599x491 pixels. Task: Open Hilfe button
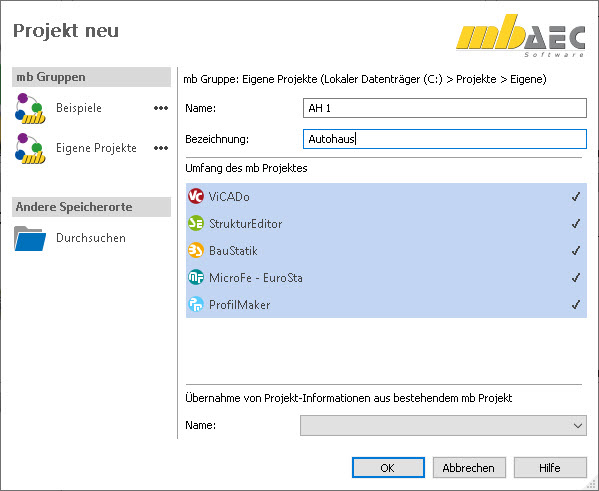550,468
